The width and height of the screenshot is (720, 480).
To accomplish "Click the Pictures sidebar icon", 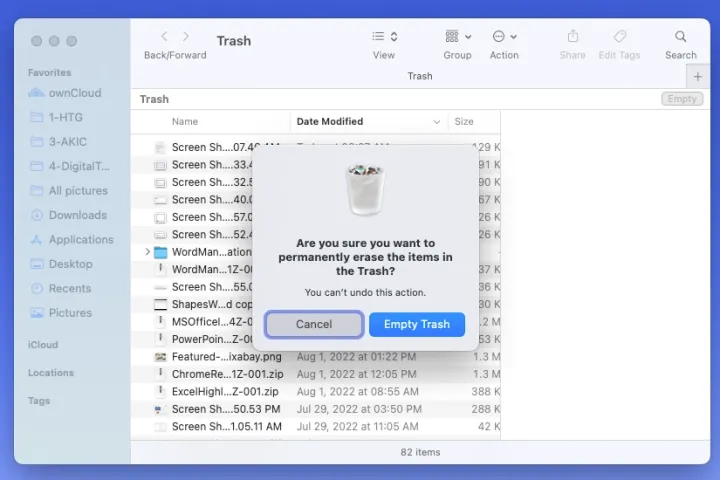I will point(37,313).
